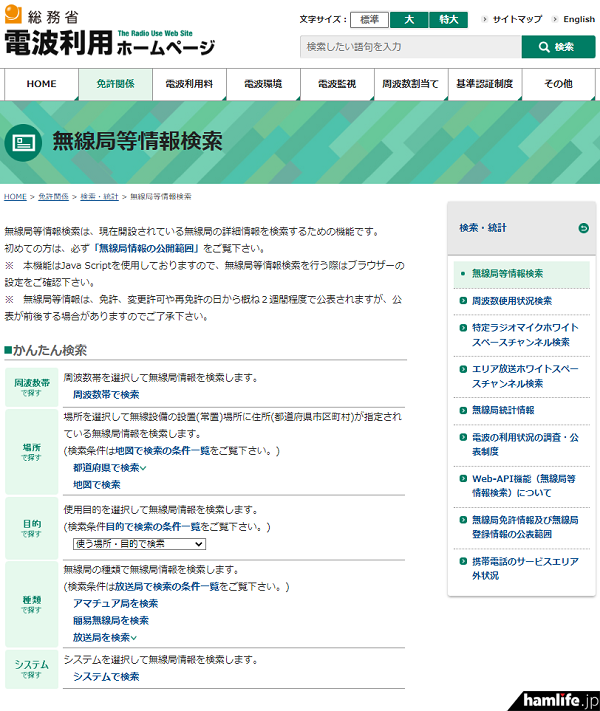Image resolution: width=600 pixels, height=711 pixels.
Task: Click the 種類で探す category tile
Action: (x=31, y=604)
